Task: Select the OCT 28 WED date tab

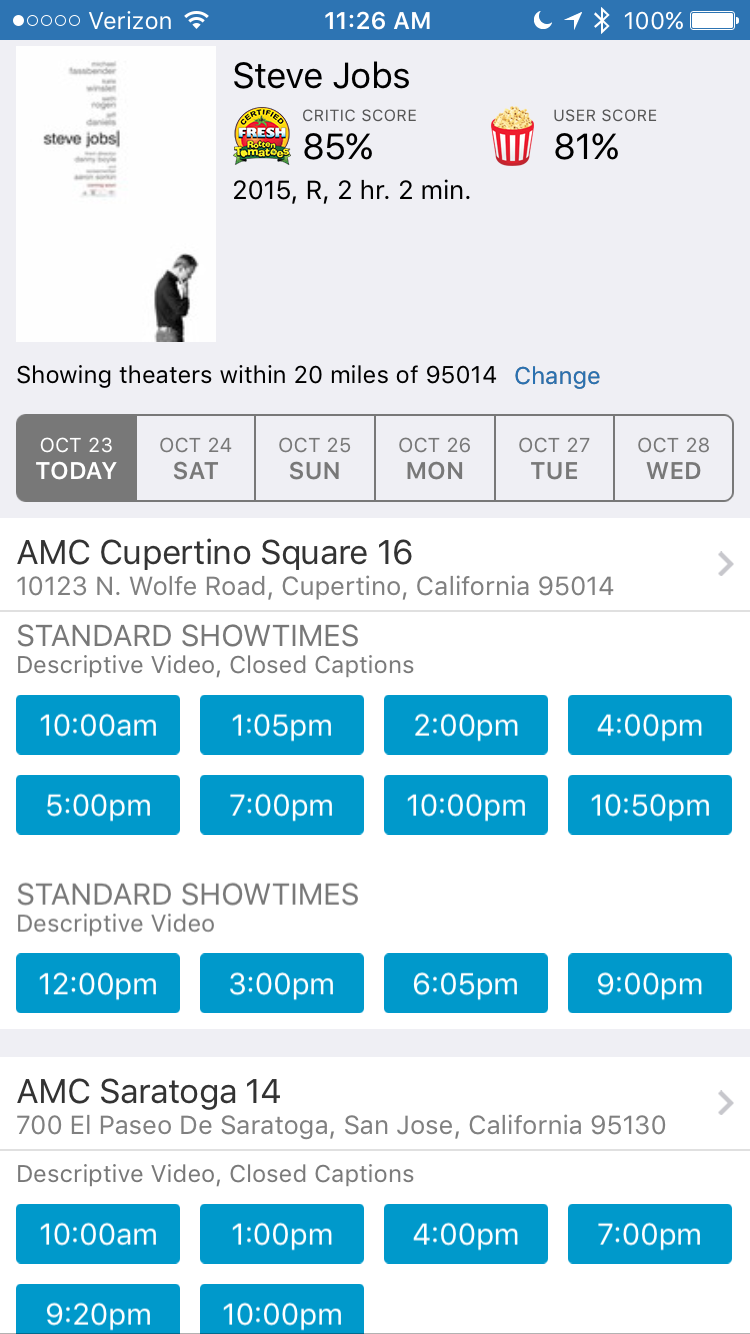Action: pyautogui.click(x=673, y=458)
